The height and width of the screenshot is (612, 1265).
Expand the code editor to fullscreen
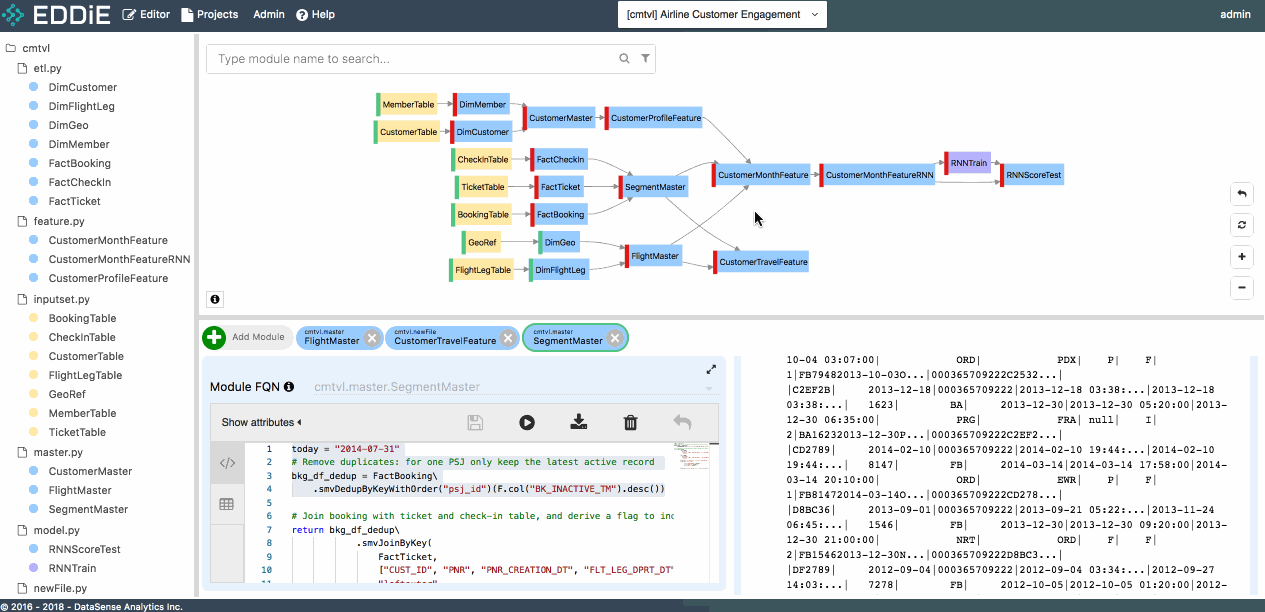[x=711, y=369]
